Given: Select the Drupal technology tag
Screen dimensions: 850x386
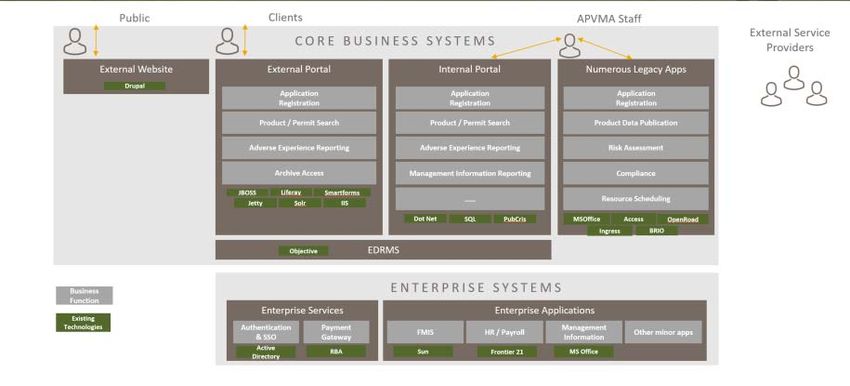Looking at the screenshot, I should 134,86.
